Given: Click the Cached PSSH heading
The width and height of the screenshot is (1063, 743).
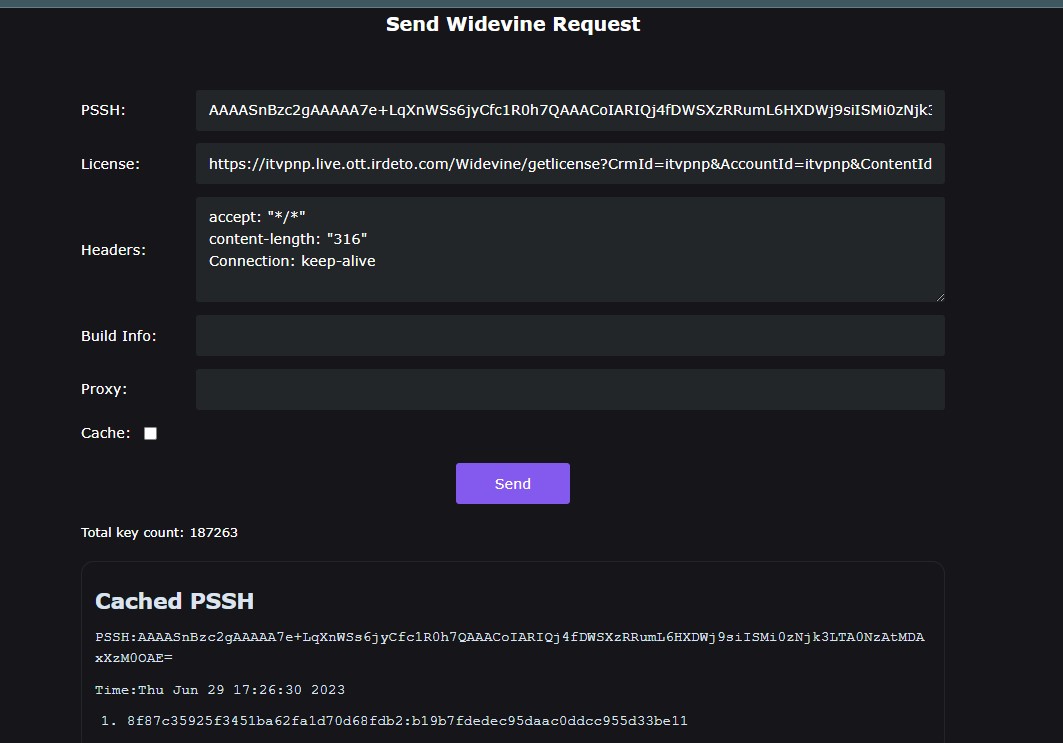Looking at the screenshot, I should pyautogui.click(x=174, y=601).
